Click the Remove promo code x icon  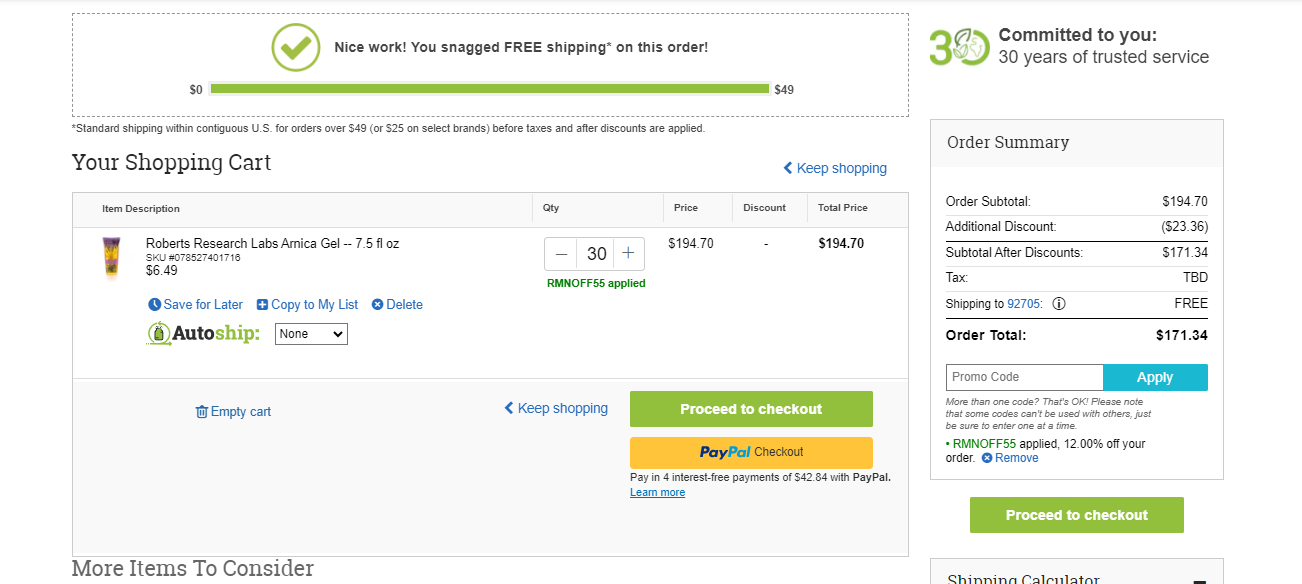(x=987, y=458)
